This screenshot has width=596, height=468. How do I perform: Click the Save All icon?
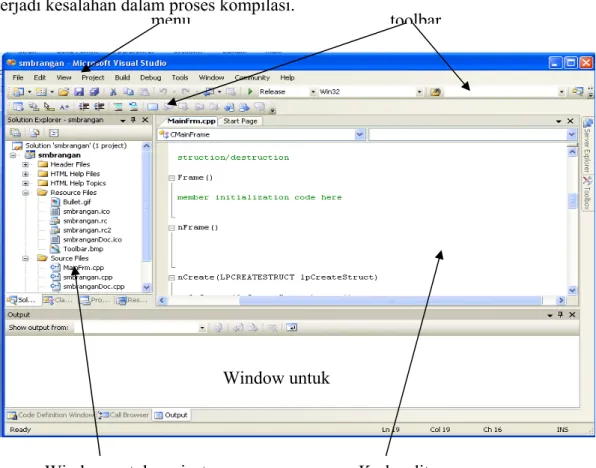[94, 92]
